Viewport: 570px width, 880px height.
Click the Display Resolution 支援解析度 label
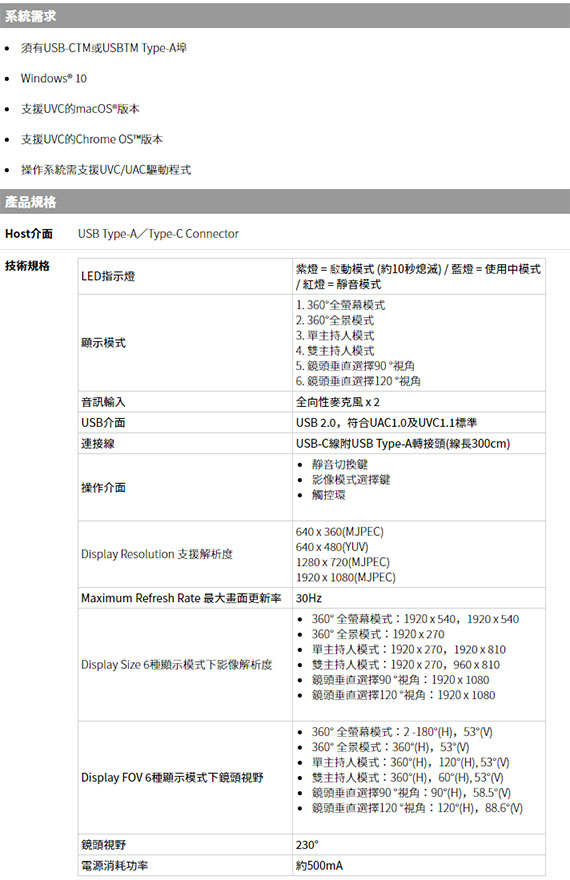[x=157, y=554]
